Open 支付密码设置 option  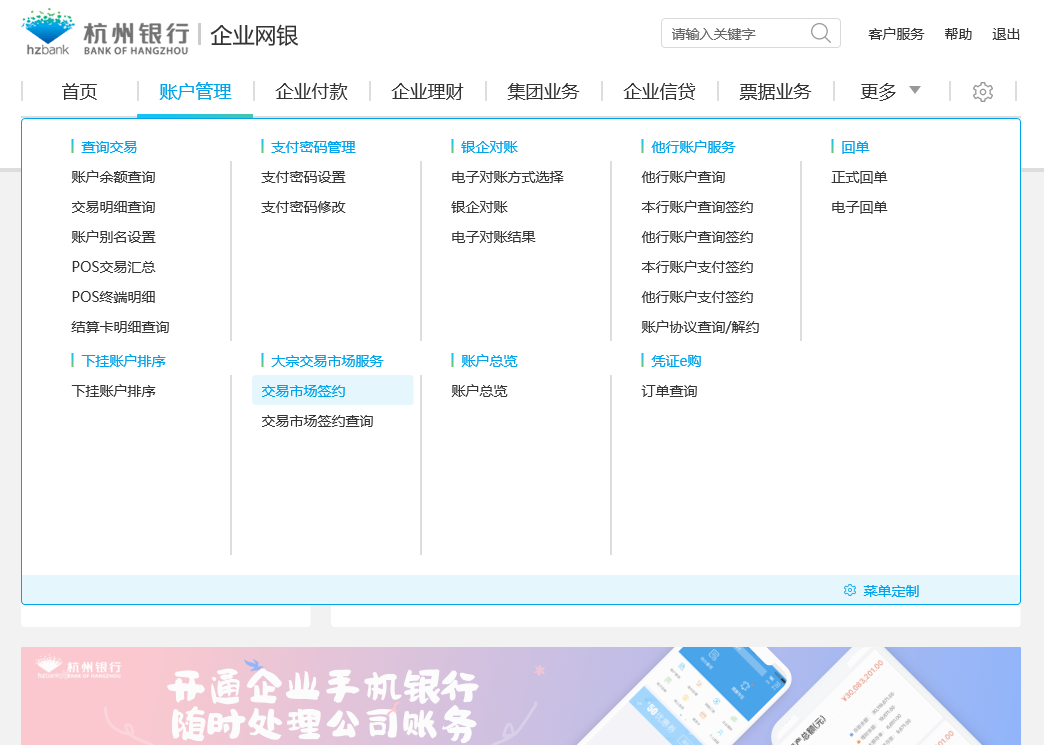point(303,177)
